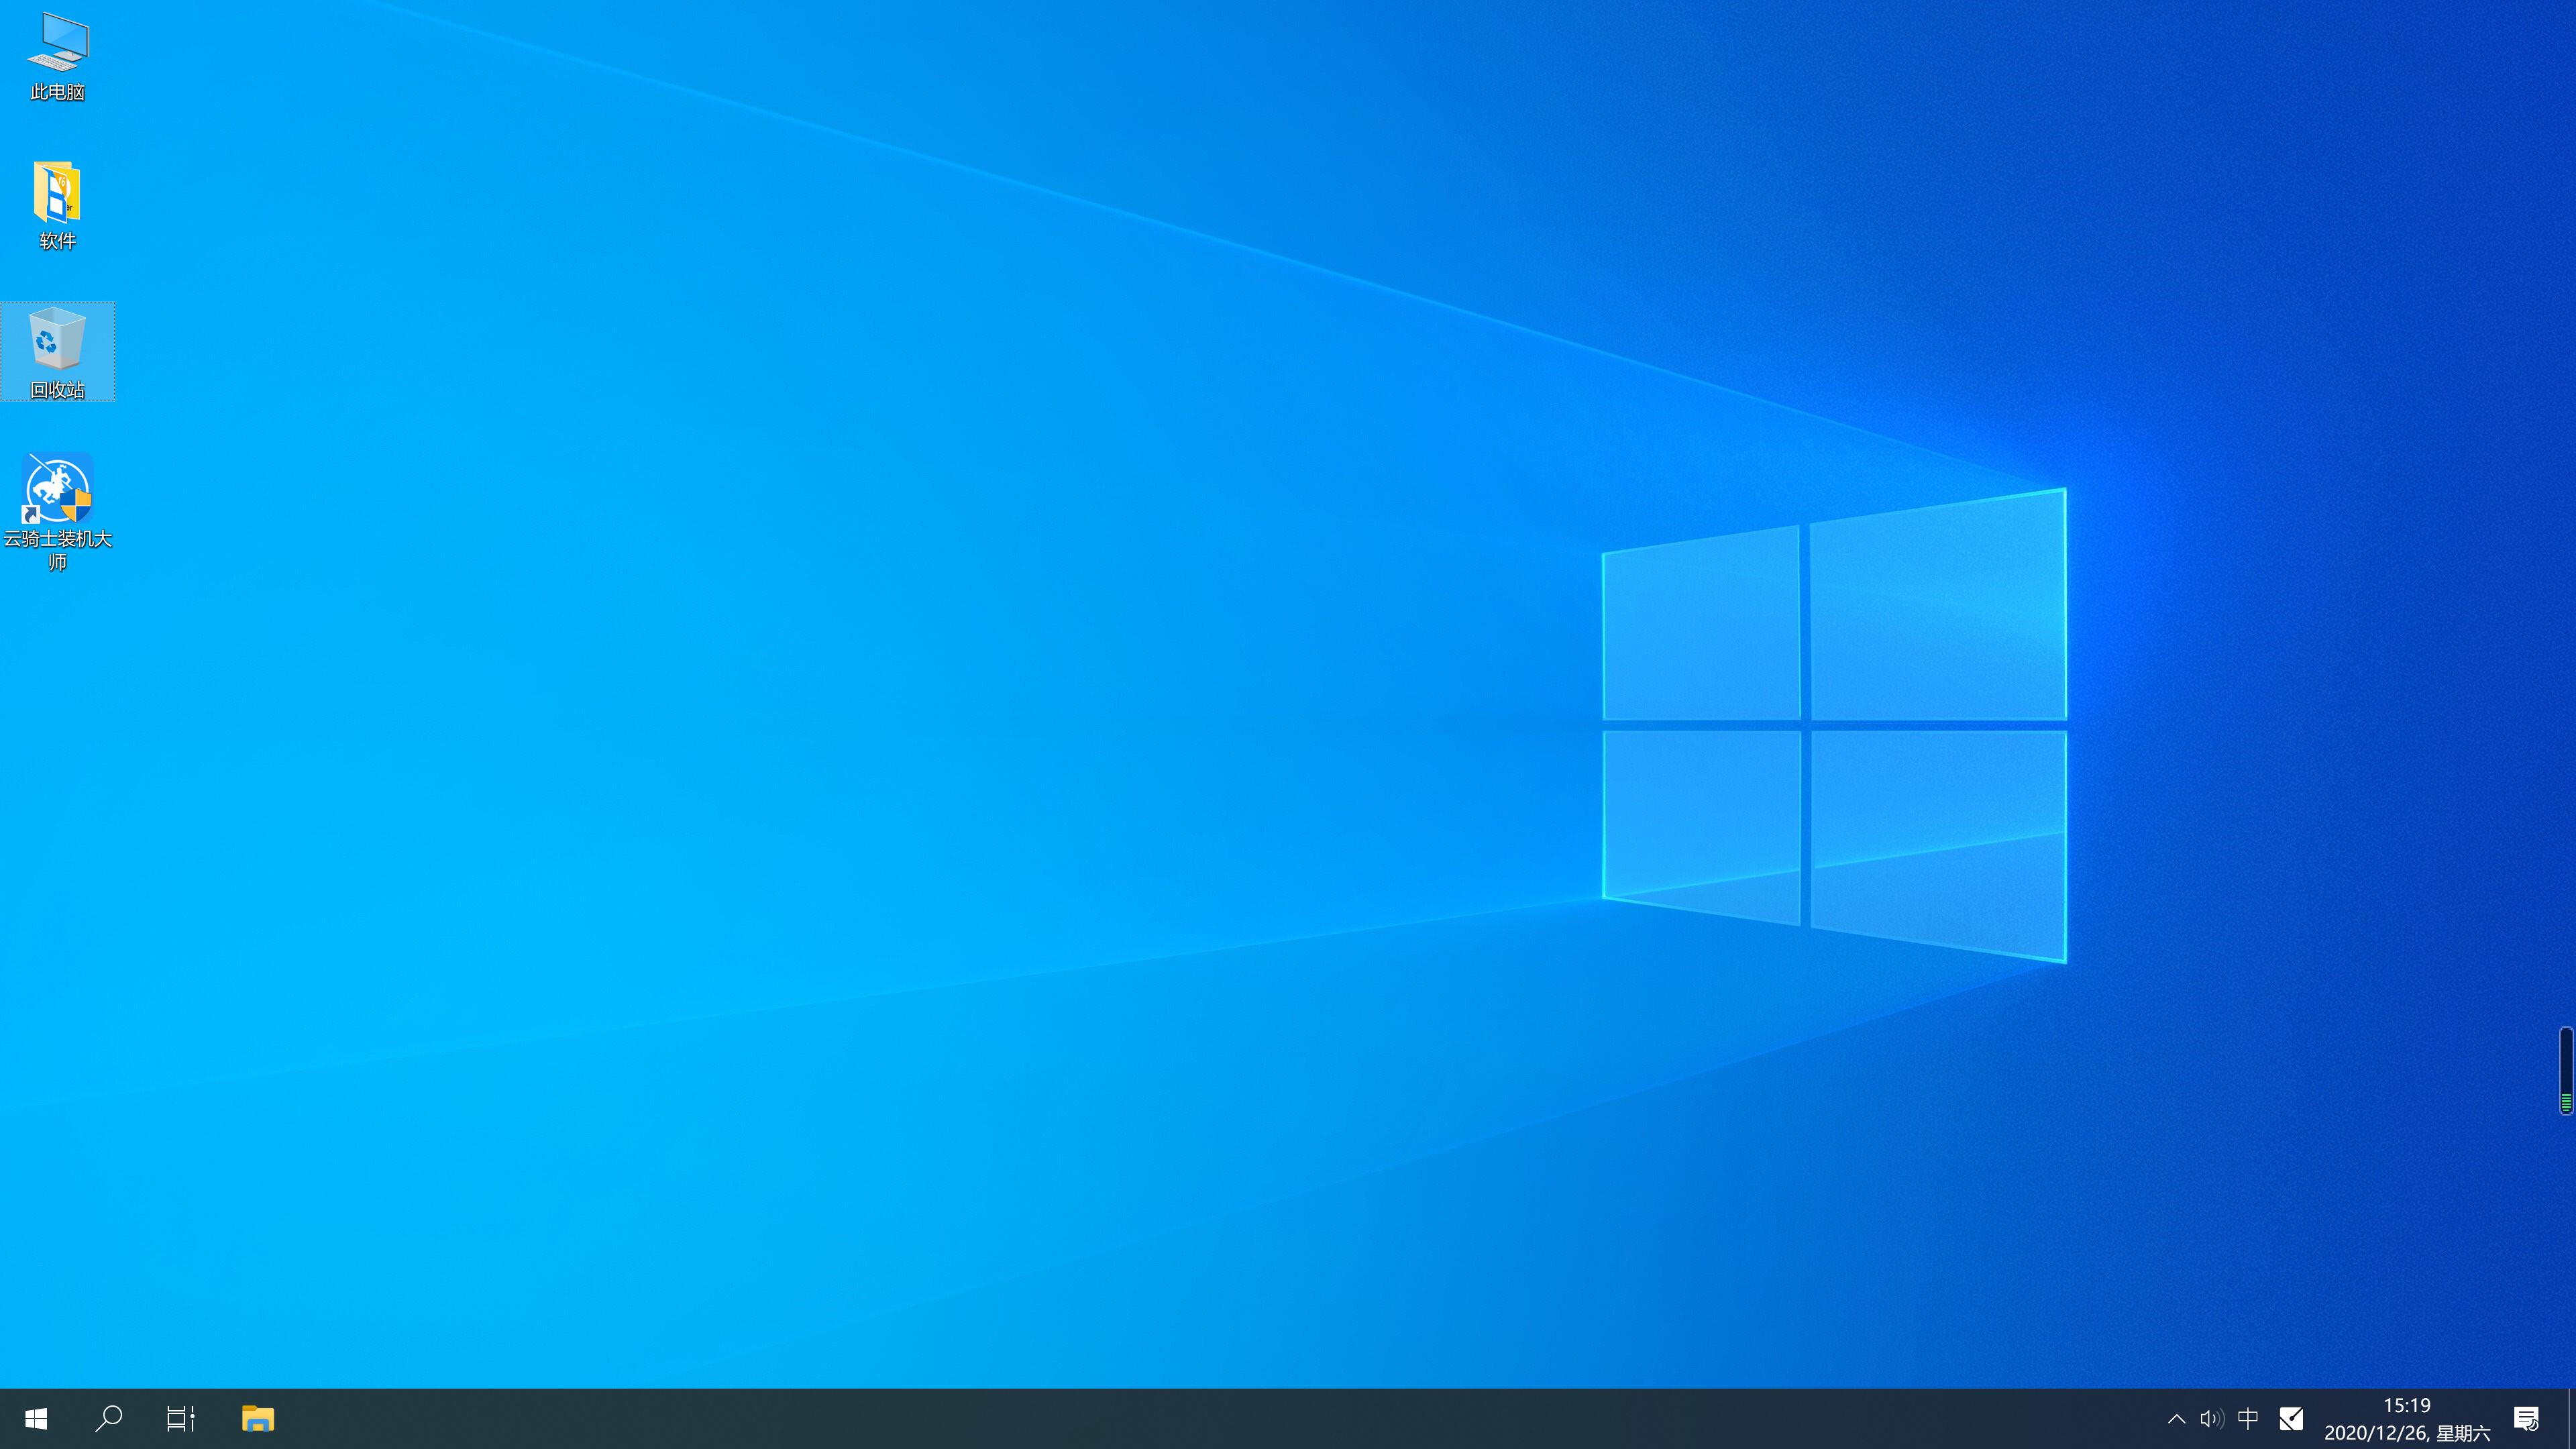Open File Explorer taskbar icon

tap(258, 1417)
